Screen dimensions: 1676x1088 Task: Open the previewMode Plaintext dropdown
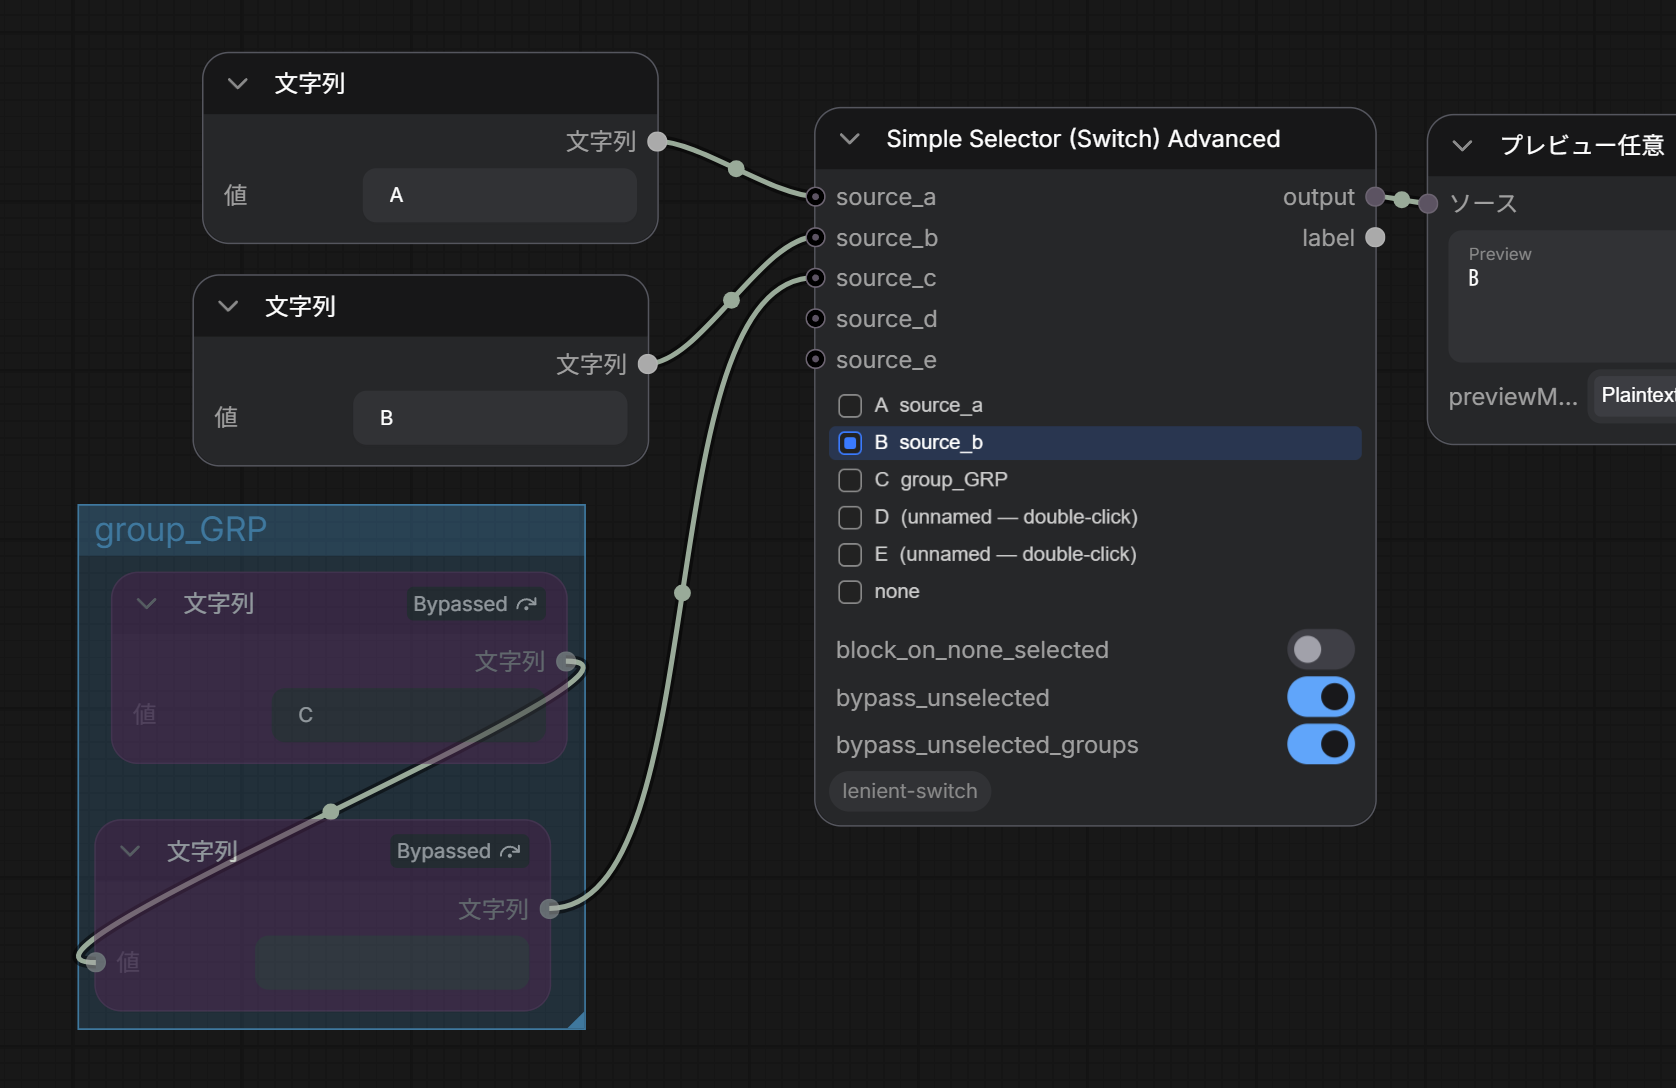click(x=1633, y=396)
